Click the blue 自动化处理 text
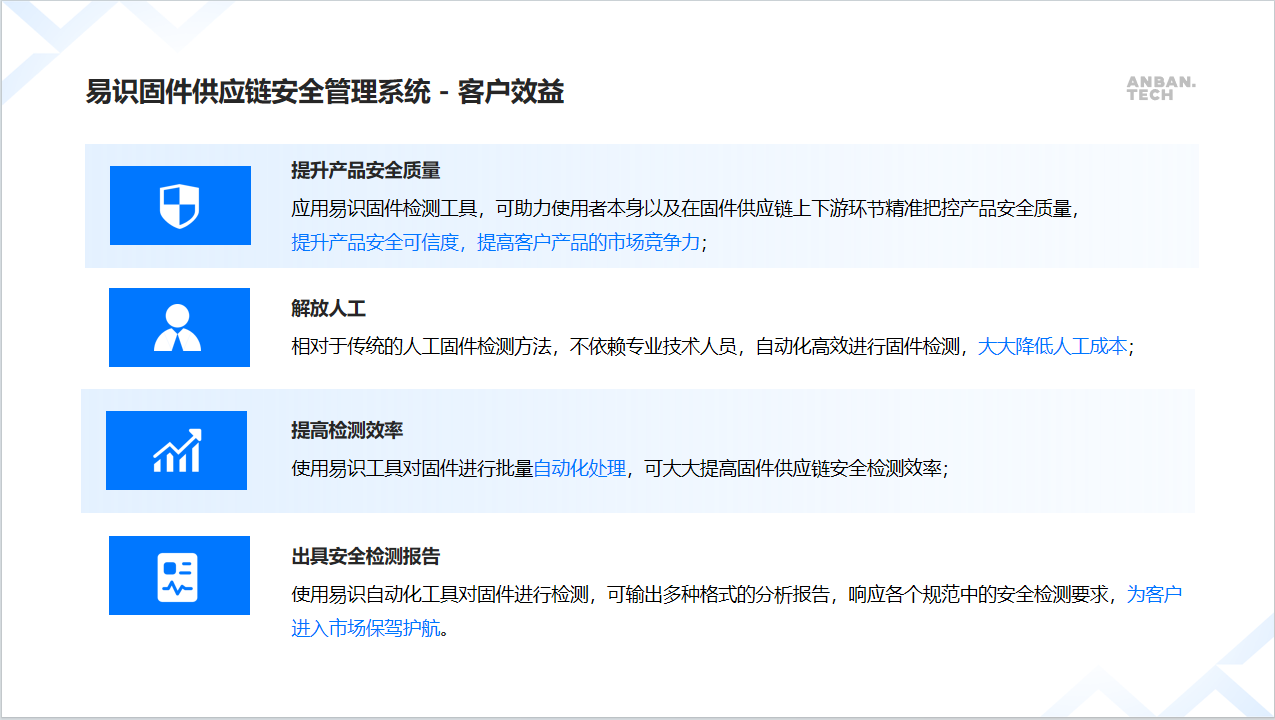Image resolution: width=1275 pixels, height=720 pixels. [579, 468]
